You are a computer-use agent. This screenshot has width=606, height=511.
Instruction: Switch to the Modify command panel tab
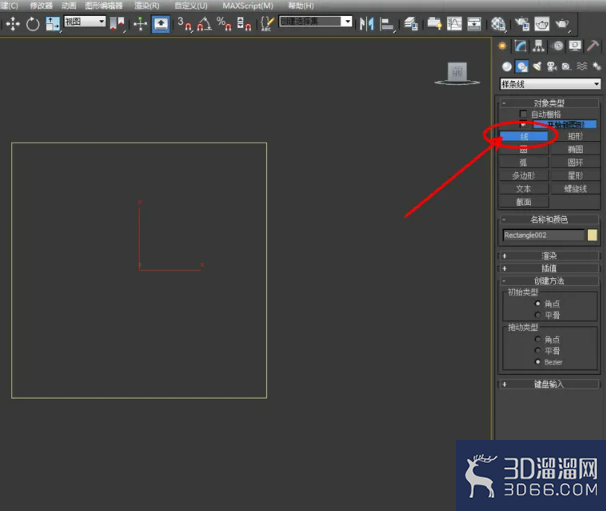click(520, 46)
